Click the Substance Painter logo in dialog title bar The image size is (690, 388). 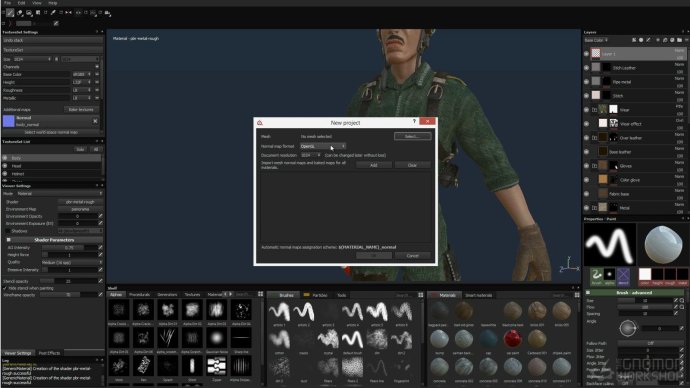[260, 123]
